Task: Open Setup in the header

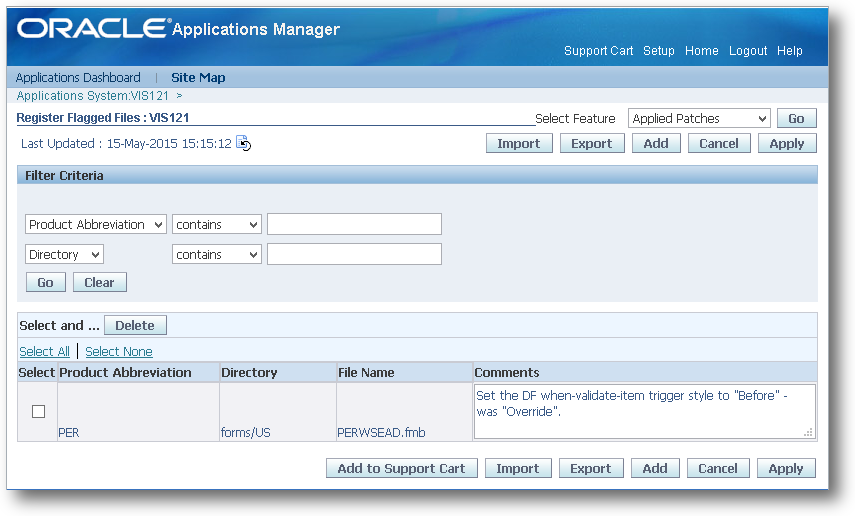Action: tap(659, 51)
